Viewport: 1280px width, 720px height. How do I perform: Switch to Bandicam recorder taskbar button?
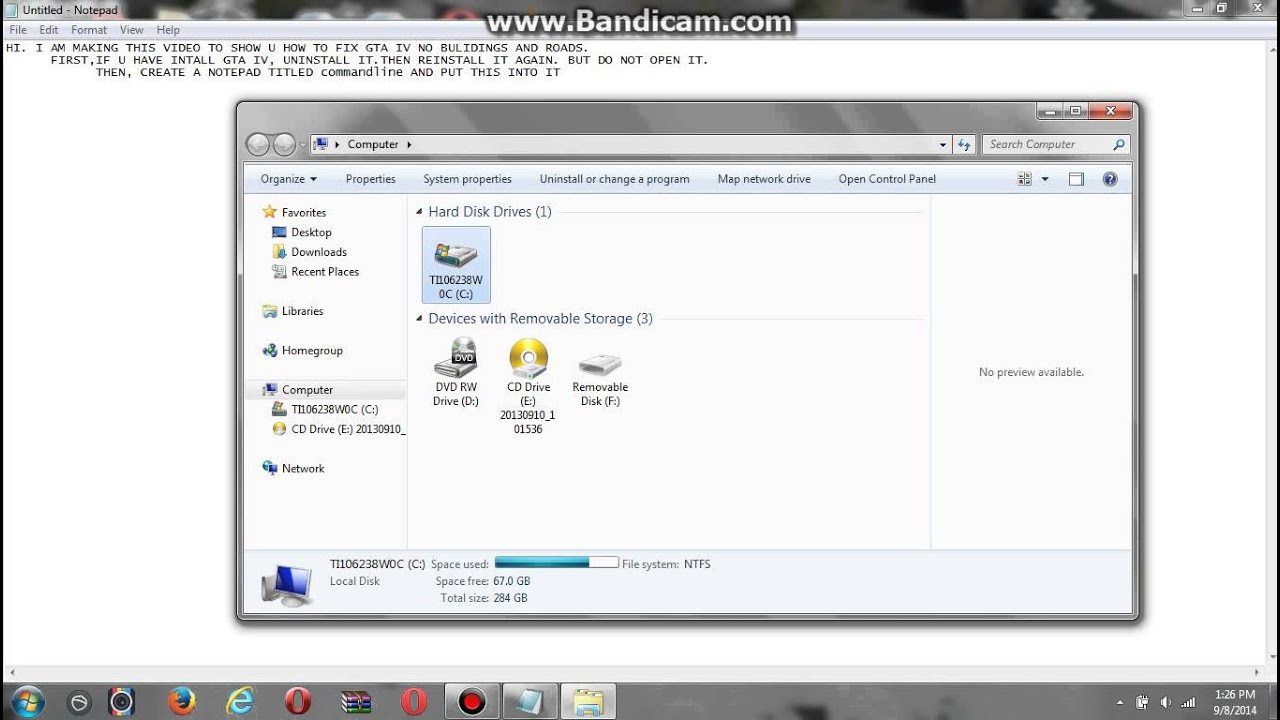point(472,701)
